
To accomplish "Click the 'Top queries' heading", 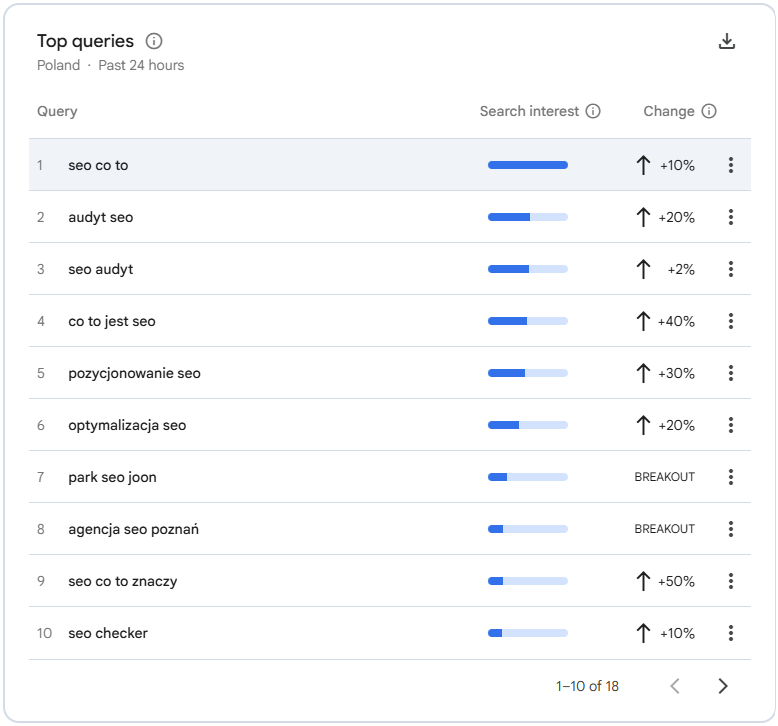I will click(85, 41).
